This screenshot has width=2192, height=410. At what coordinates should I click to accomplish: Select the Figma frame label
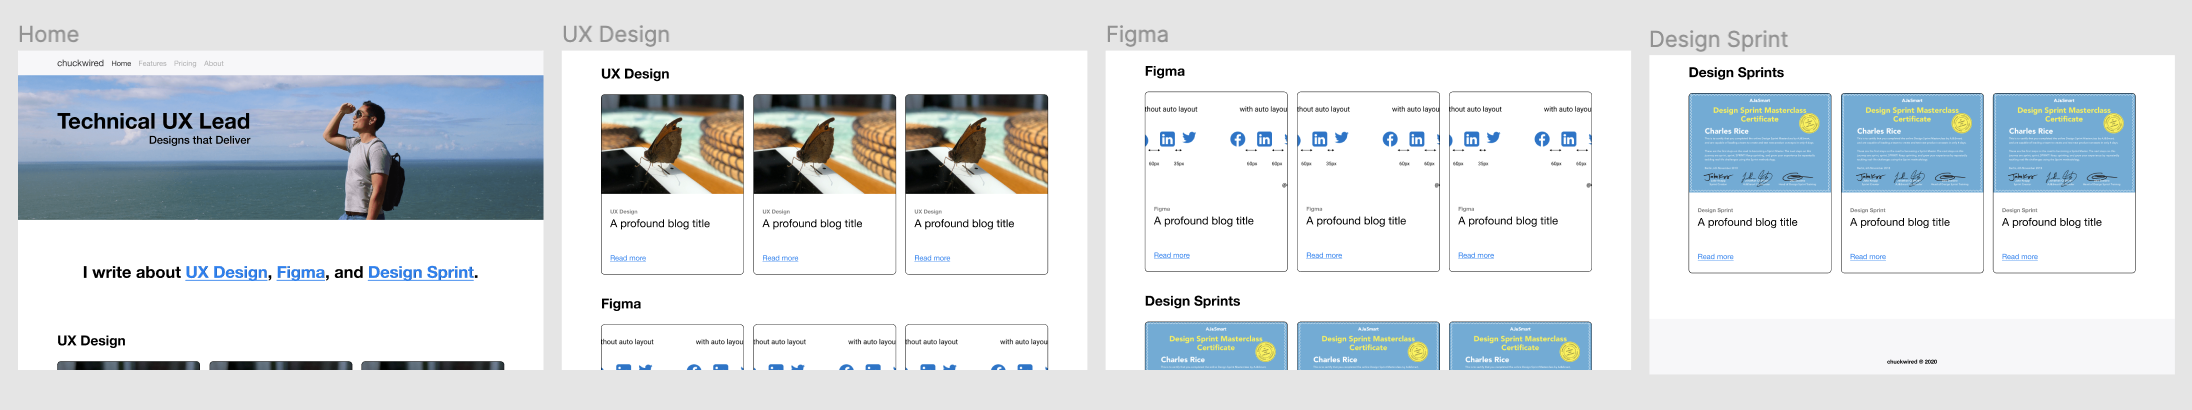click(x=1137, y=34)
